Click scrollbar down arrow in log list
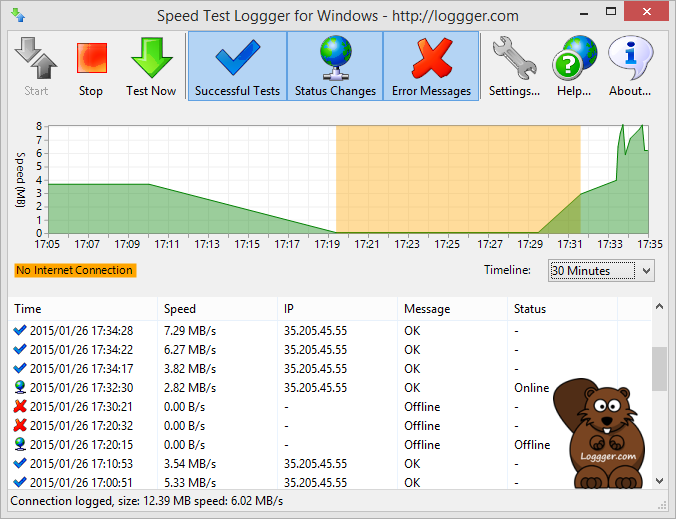This screenshot has width=676, height=519. pos(659,480)
